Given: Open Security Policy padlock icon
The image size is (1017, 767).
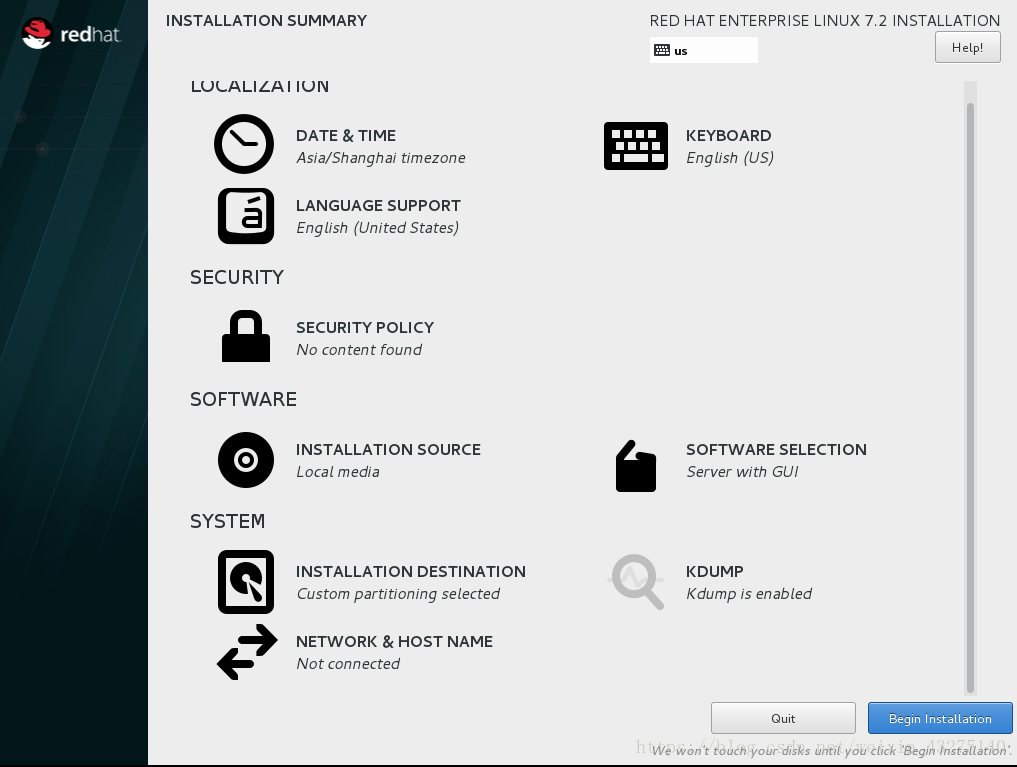Looking at the screenshot, I should coord(246,336).
